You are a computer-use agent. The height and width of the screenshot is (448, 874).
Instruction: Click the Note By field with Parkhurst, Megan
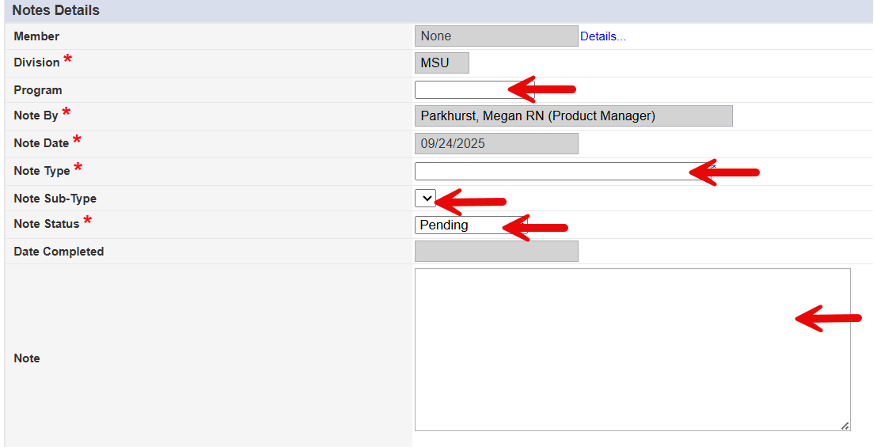click(x=574, y=116)
